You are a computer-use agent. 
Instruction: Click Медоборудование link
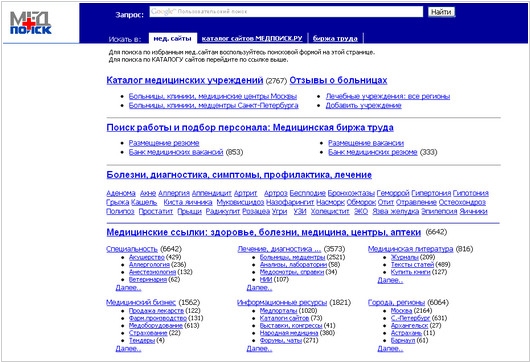click(155, 325)
